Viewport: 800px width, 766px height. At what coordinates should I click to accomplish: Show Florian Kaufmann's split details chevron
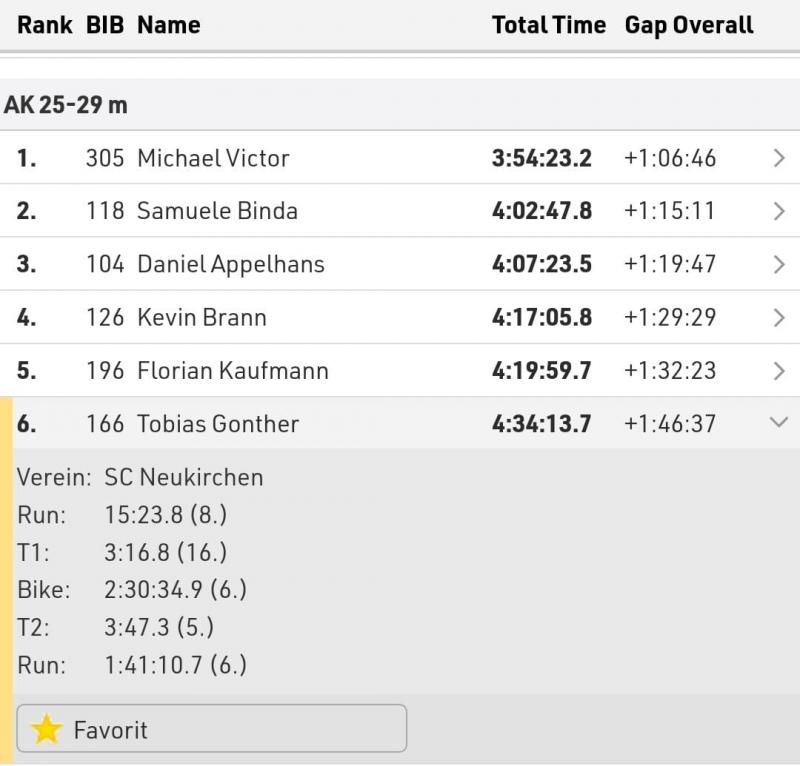tap(779, 370)
